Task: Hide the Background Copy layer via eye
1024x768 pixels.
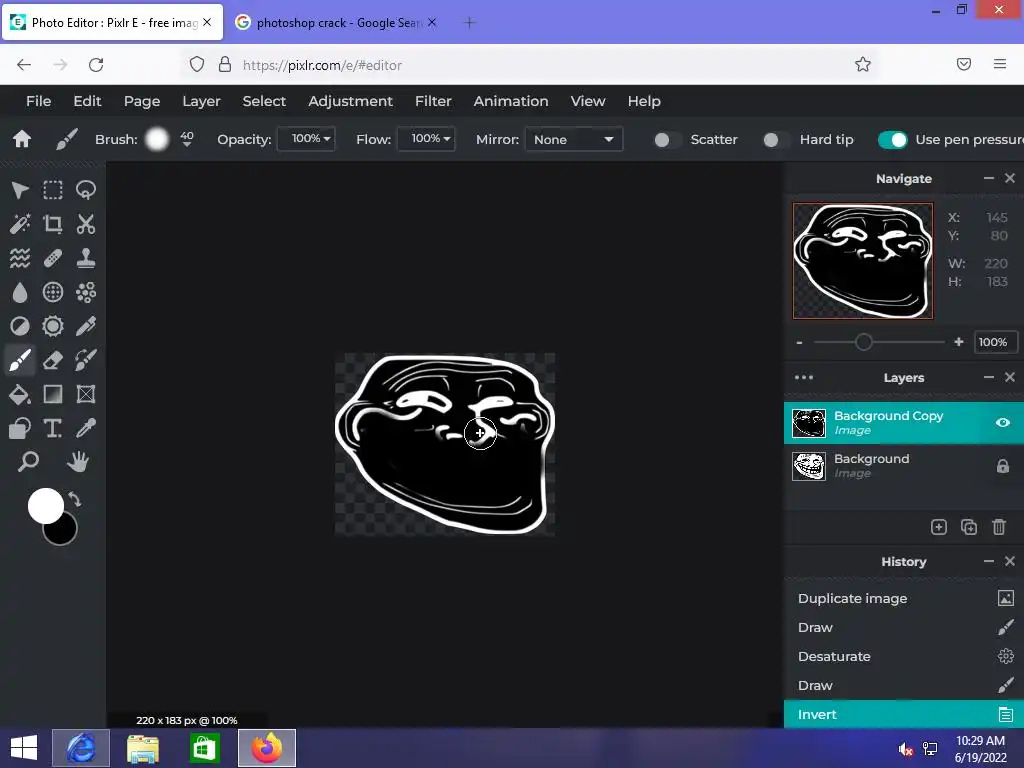Action: [1002, 423]
